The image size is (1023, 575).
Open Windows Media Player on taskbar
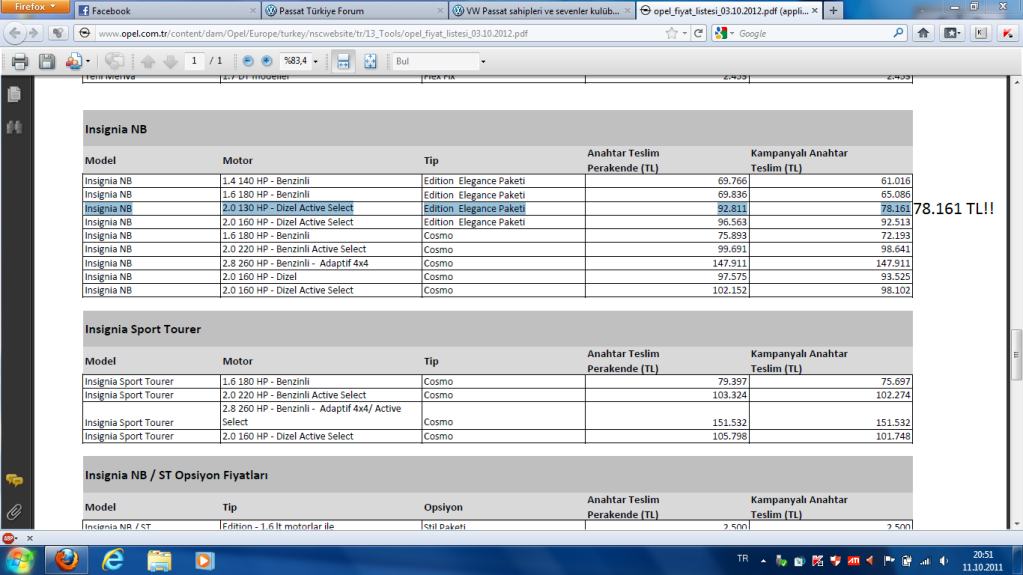point(204,561)
